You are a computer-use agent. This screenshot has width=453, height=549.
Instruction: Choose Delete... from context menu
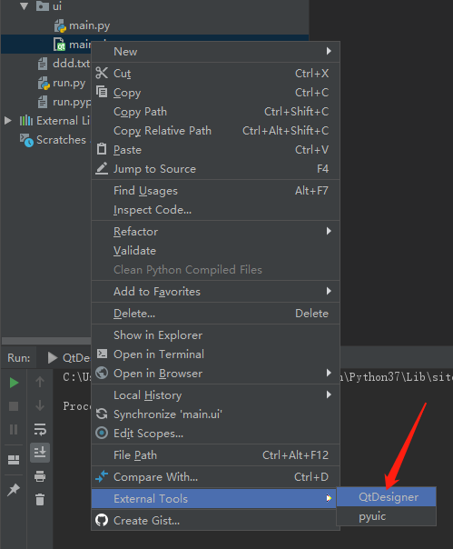[x=216, y=313]
